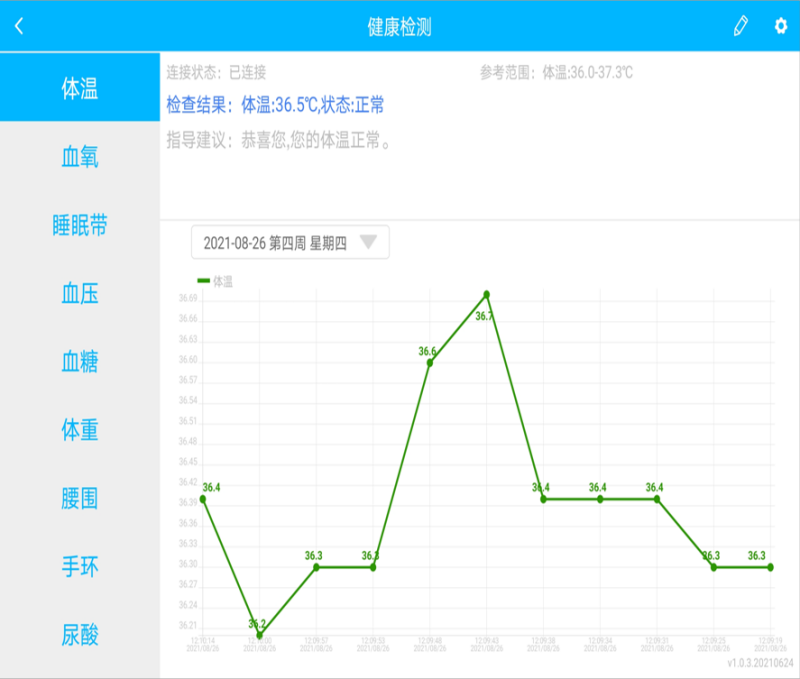Expand the 2021-08-26 date dropdown
Screen dimensions: 800x679
(289, 243)
